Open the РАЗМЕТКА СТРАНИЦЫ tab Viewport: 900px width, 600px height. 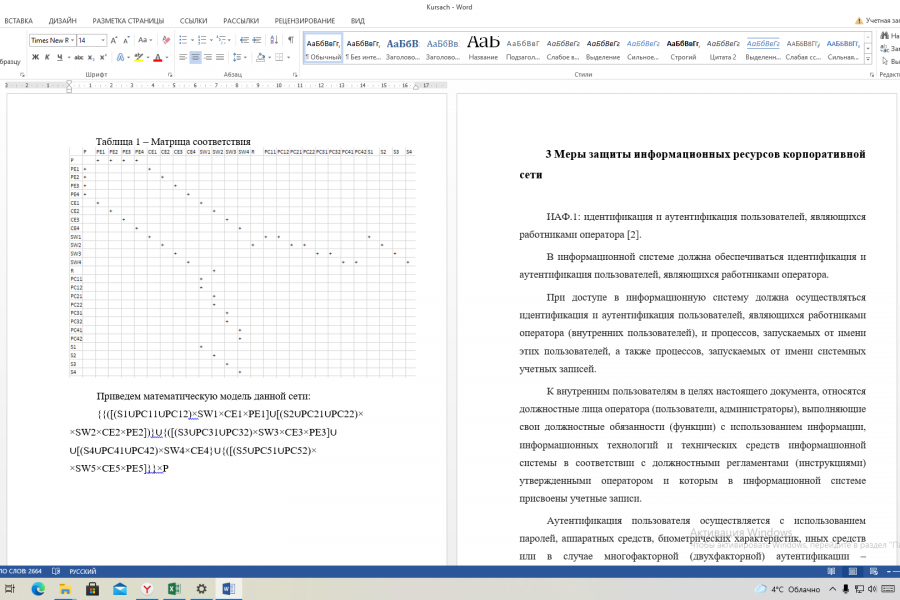pos(128,21)
